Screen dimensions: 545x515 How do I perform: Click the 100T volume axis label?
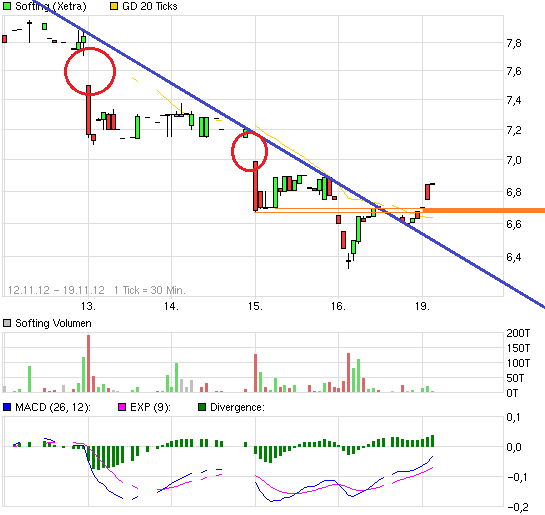[518, 363]
